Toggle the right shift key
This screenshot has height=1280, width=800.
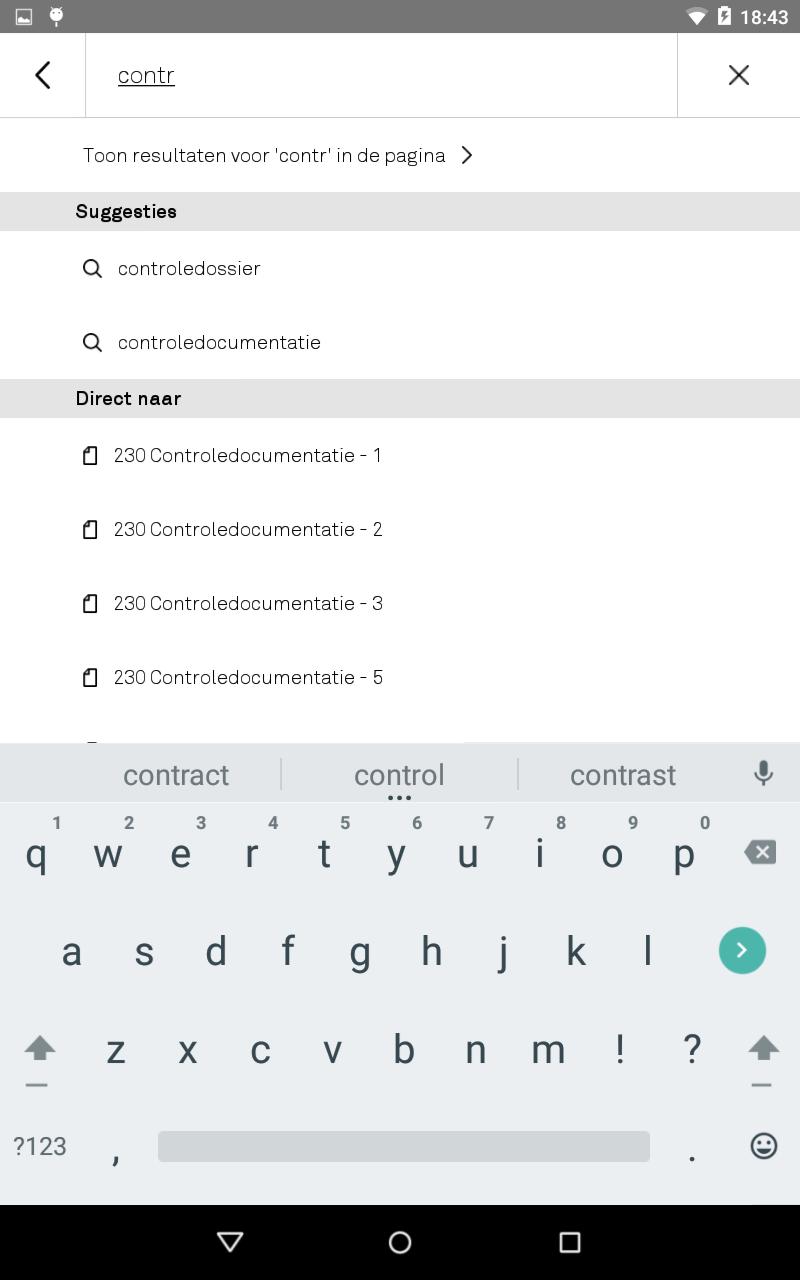(763, 1049)
